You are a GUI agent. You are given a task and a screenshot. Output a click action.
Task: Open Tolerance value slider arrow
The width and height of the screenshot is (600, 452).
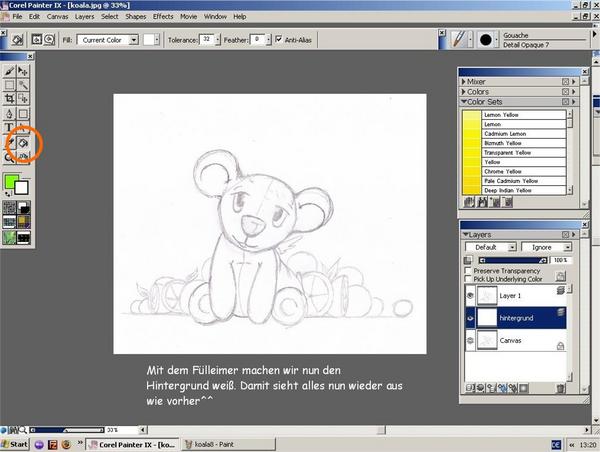(x=218, y=39)
